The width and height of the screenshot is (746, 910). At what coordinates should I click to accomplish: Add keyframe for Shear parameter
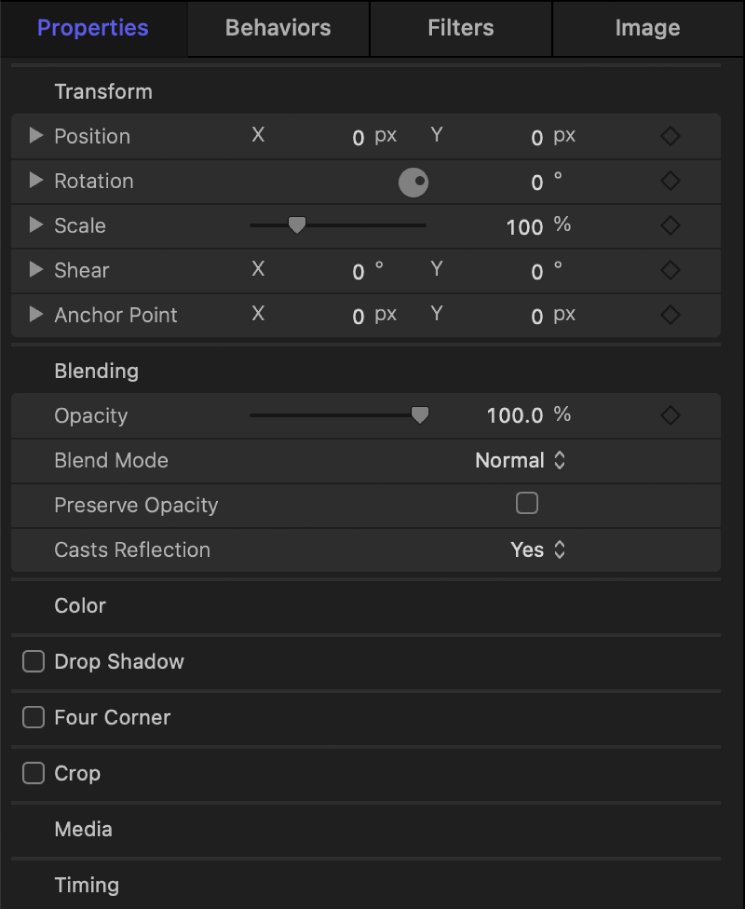(669, 270)
